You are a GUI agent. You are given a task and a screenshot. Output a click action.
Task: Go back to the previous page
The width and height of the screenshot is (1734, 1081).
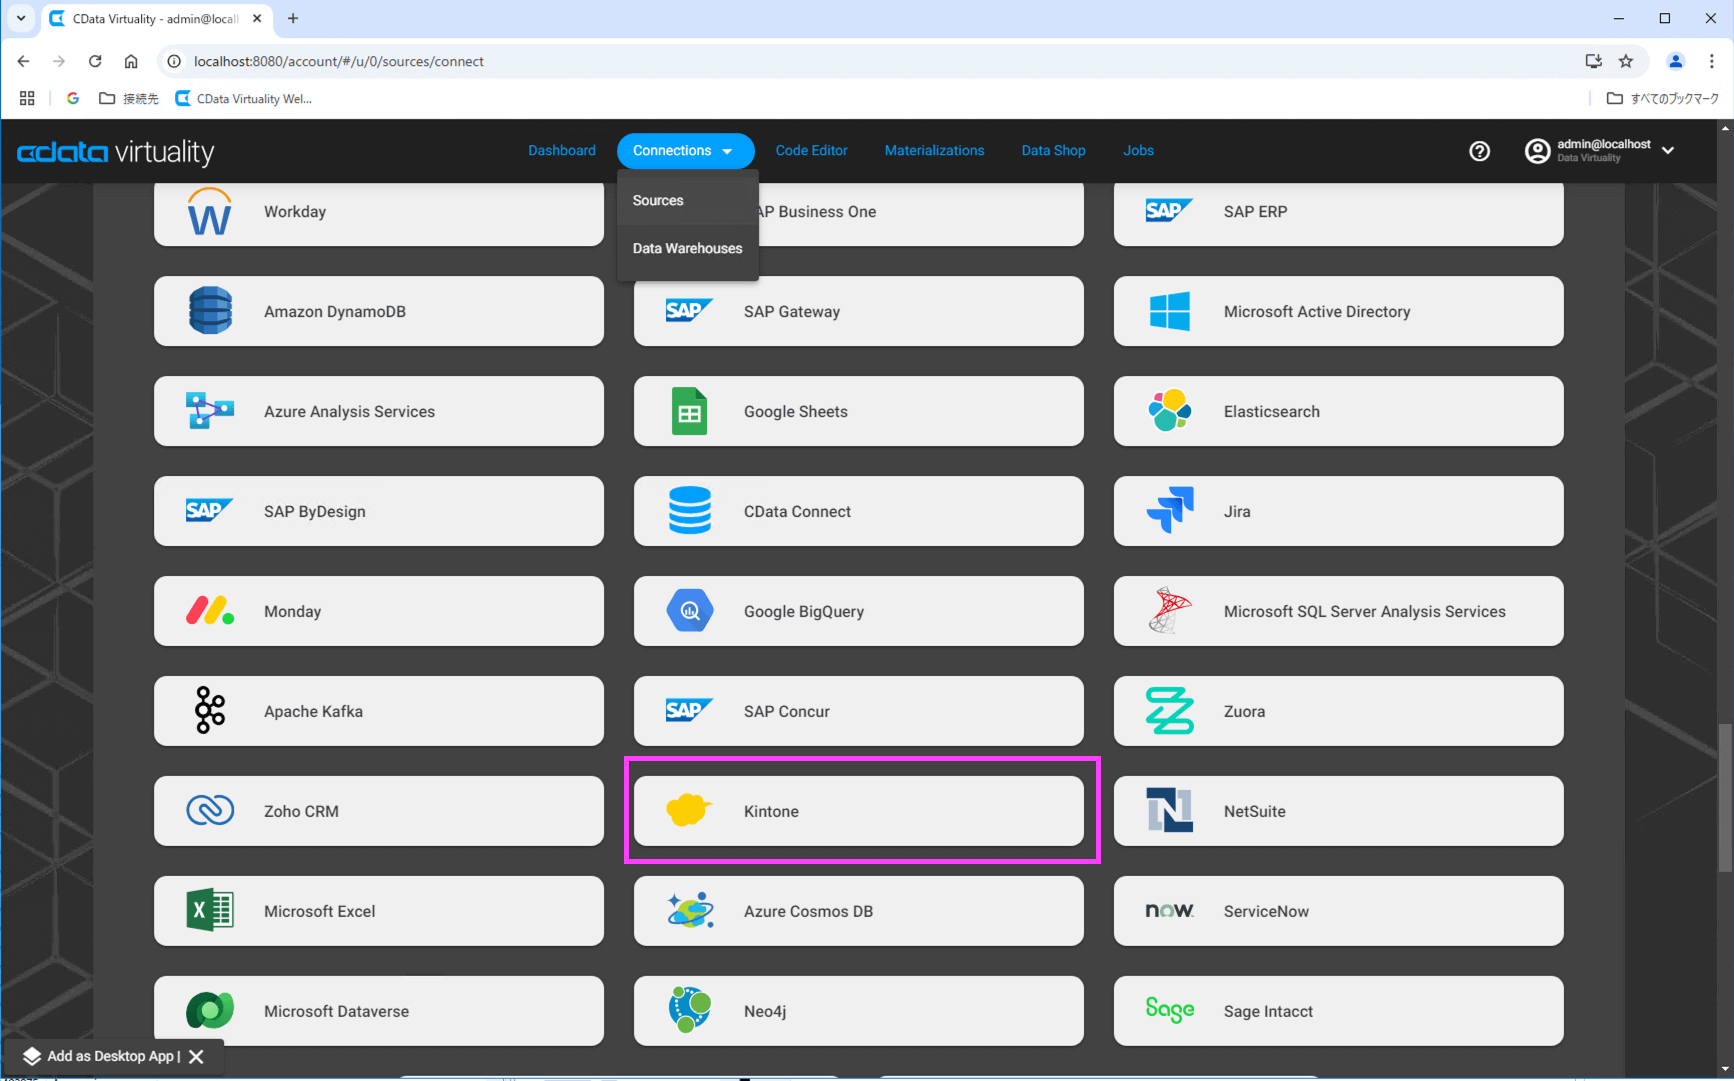(x=23, y=61)
